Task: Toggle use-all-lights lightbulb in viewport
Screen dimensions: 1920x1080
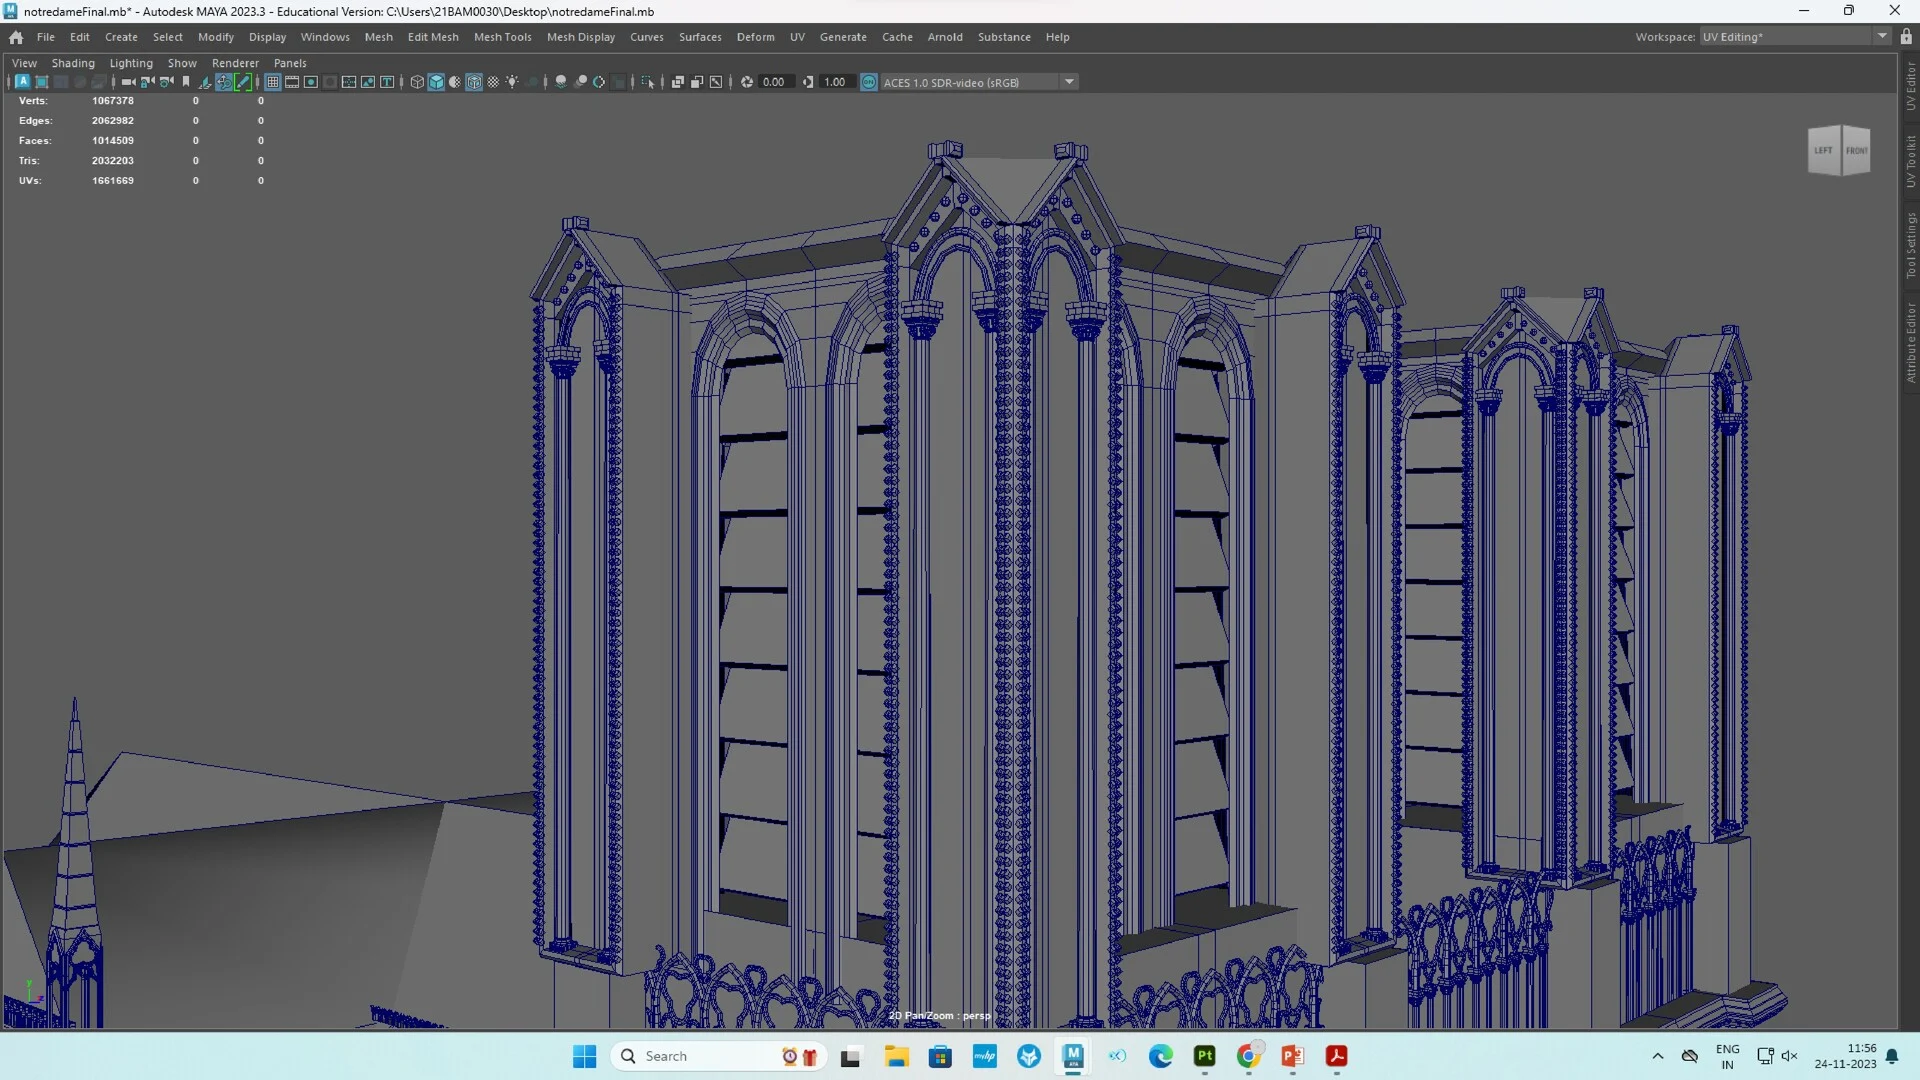Action: 512,82
